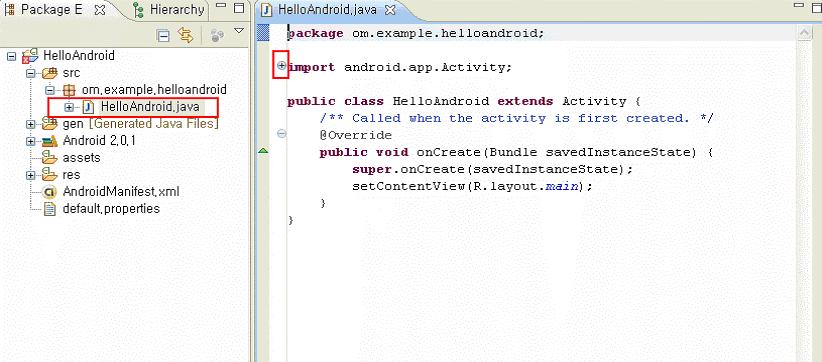Viewport: 822px width, 362px height.
Task: Click "package" keyword in the editor
Action: tap(316, 33)
